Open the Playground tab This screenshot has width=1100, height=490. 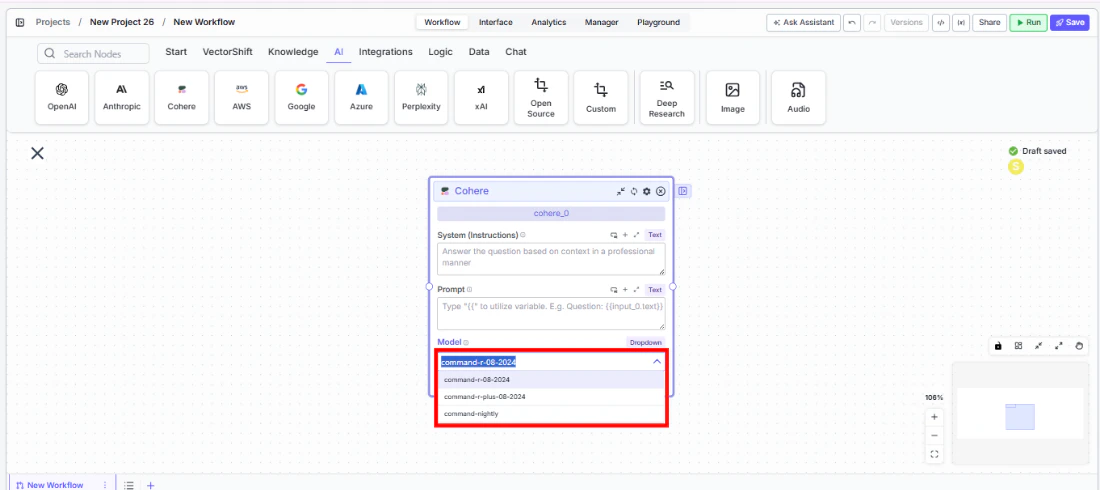click(x=659, y=22)
